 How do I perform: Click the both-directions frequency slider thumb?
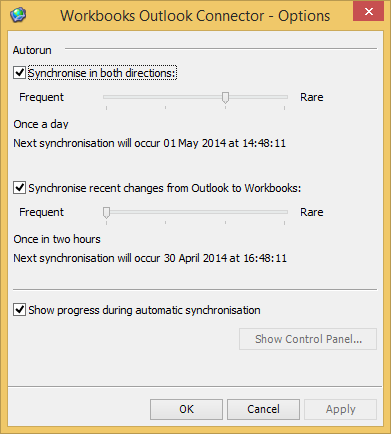[x=225, y=98]
